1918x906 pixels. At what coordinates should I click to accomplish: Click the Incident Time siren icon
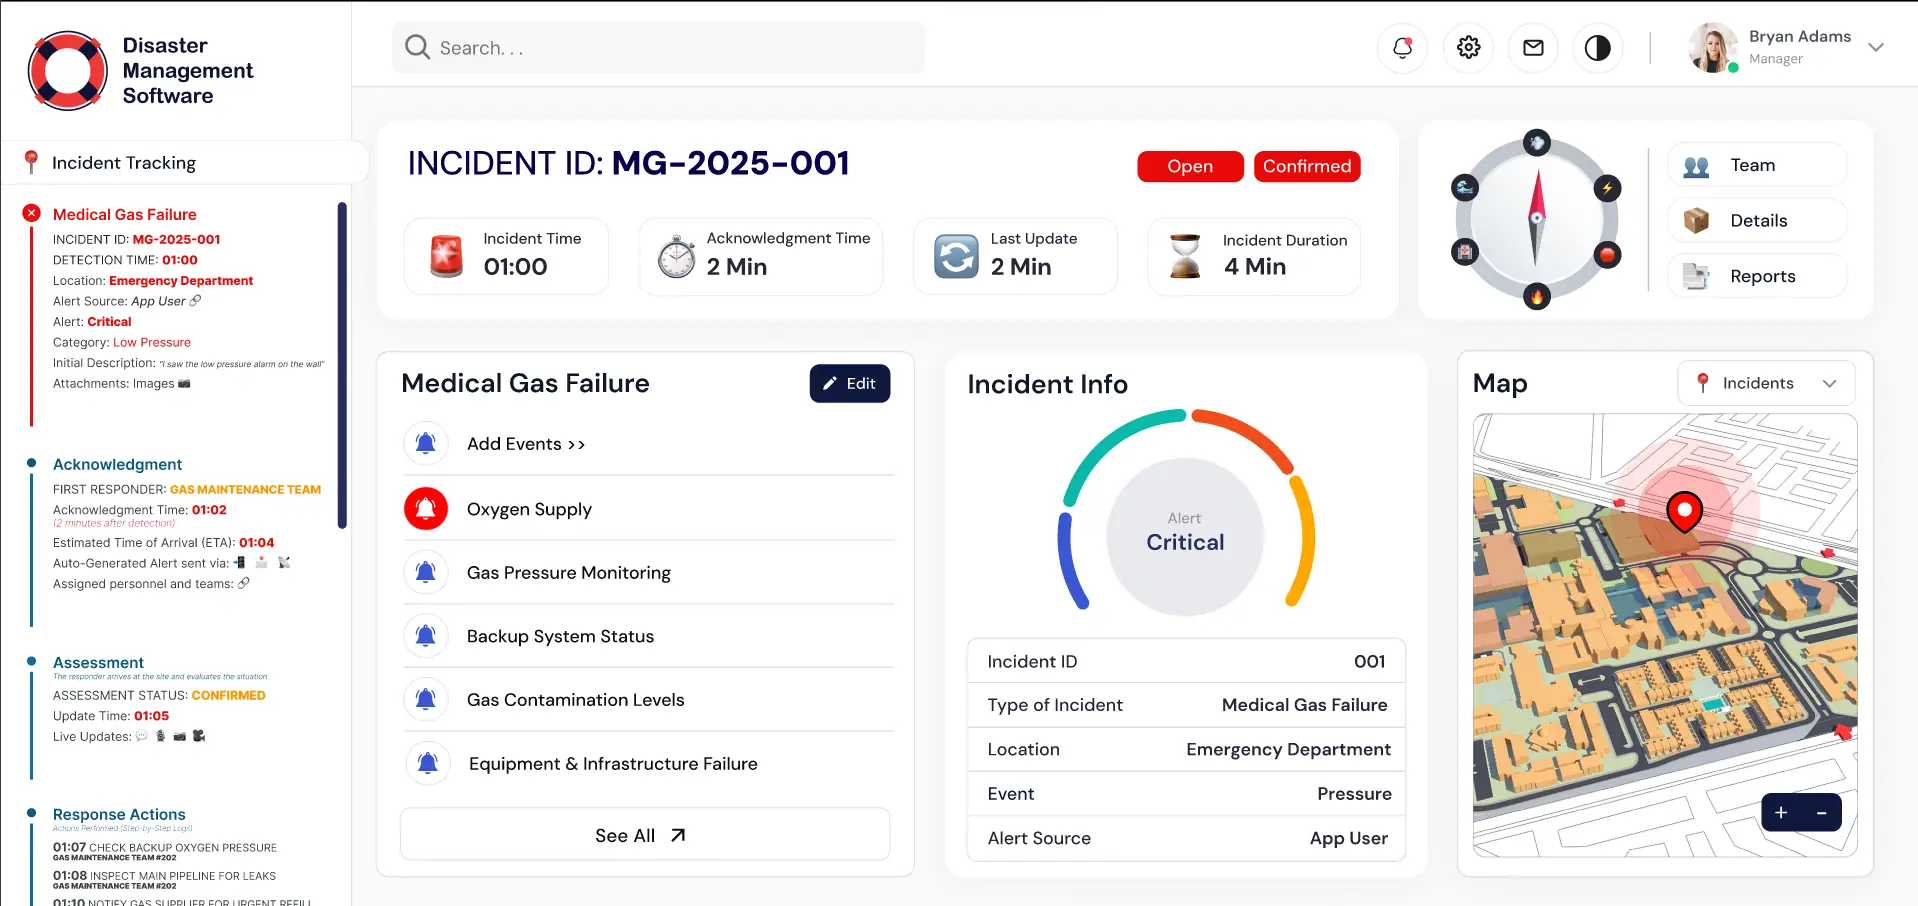coord(446,256)
